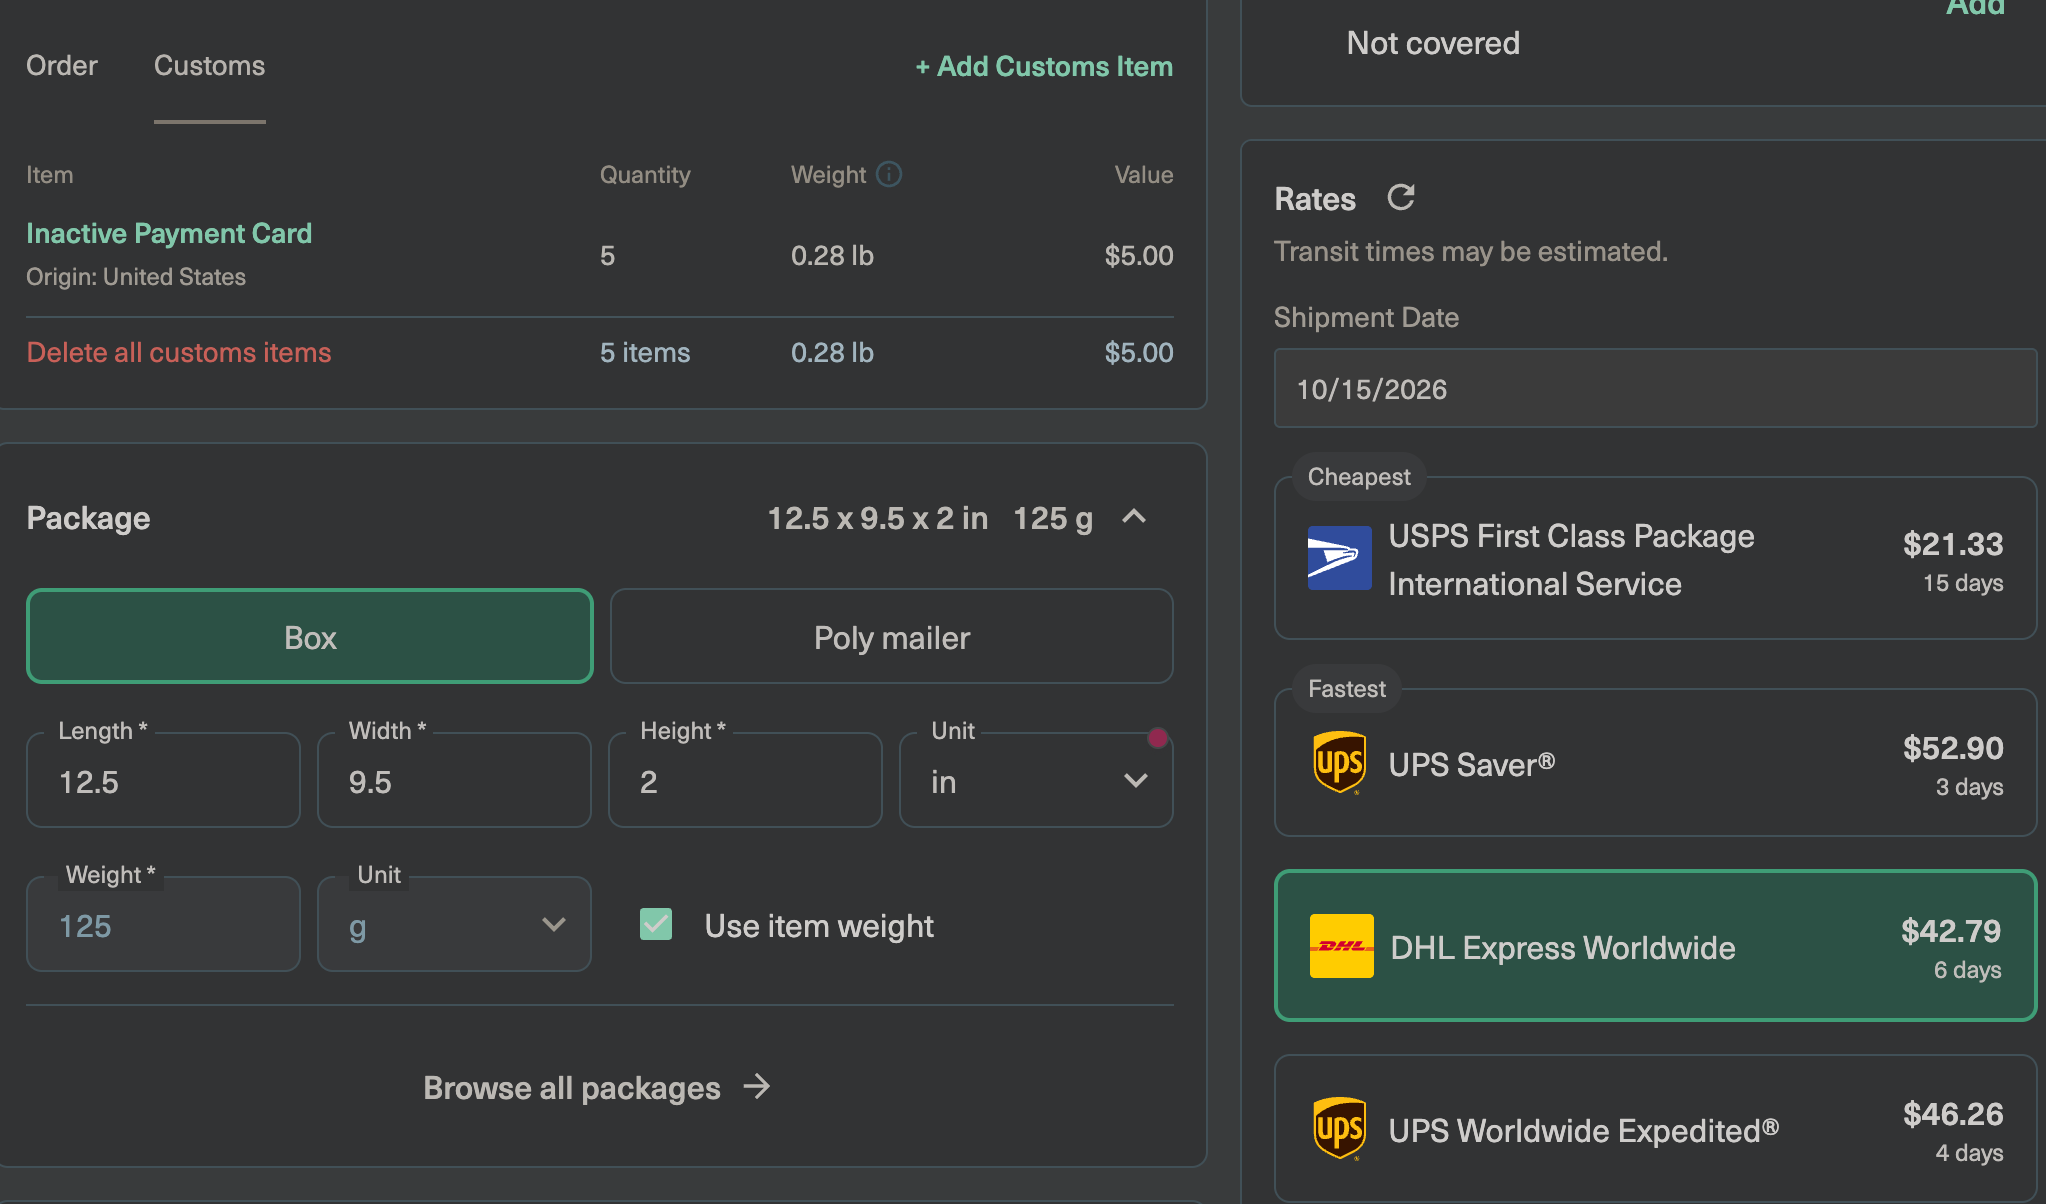This screenshot has height=1204, width=2046.
Task: Click the Cheapest label
Action: click(1359, 477)
